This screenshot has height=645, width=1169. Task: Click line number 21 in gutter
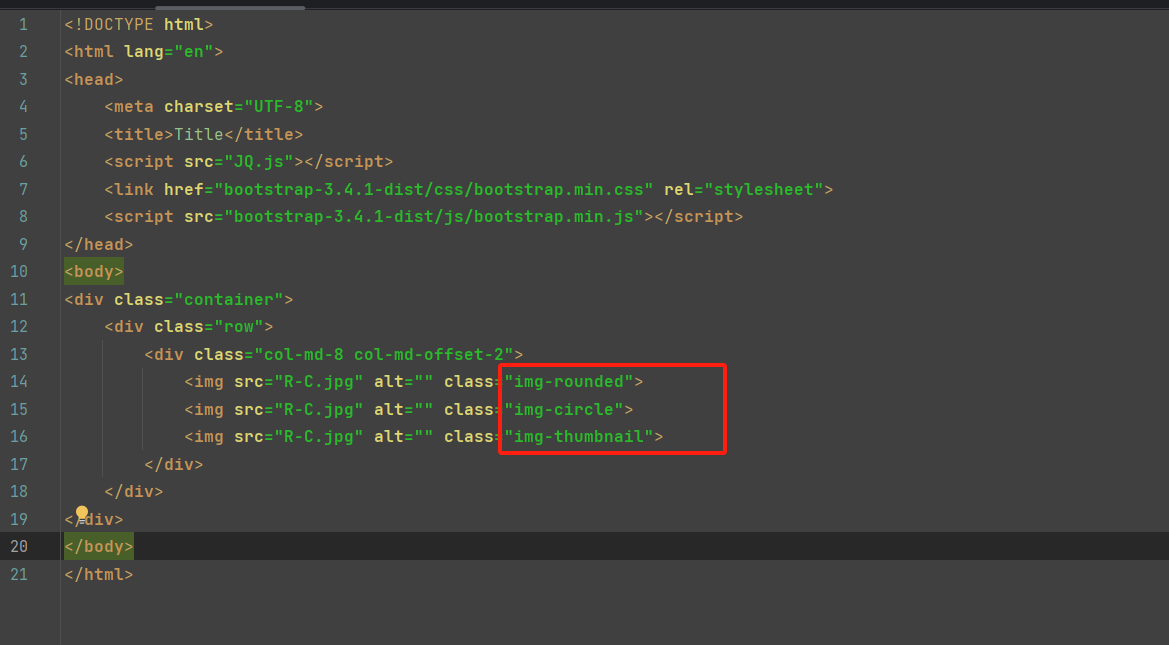(19, 574)
